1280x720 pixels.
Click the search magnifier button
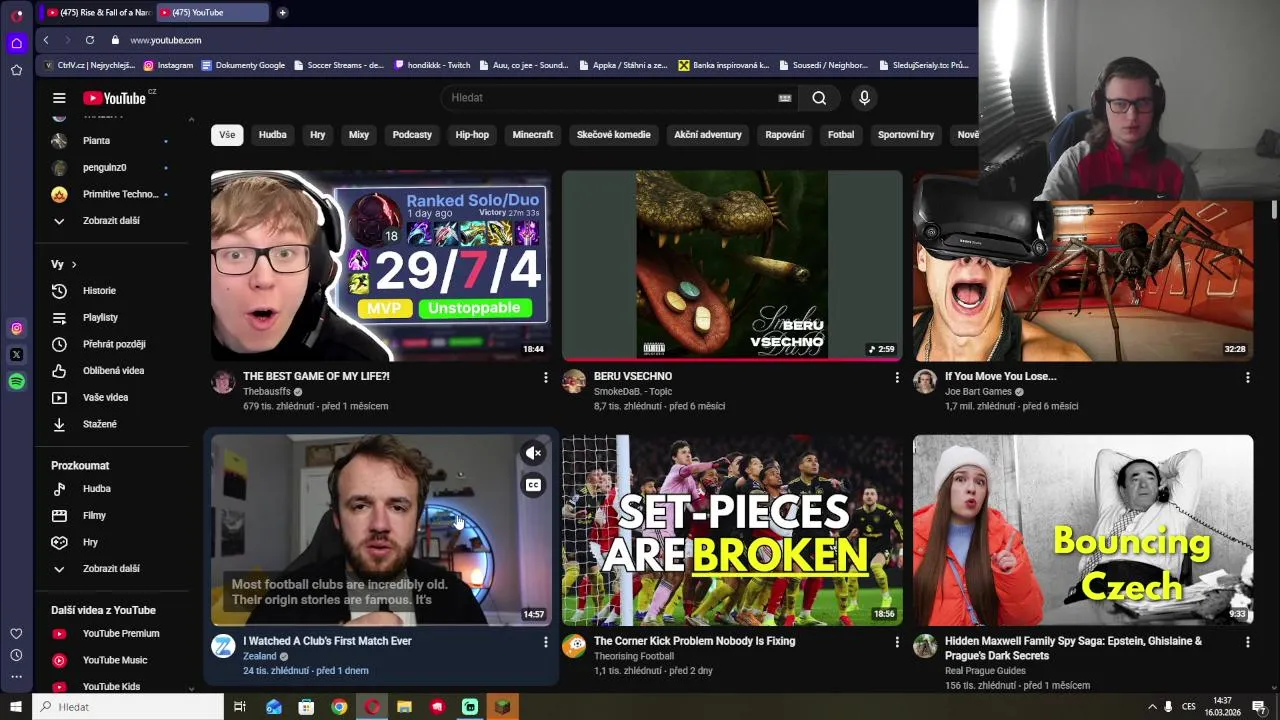pyautogui.click(x=819, y=98)
